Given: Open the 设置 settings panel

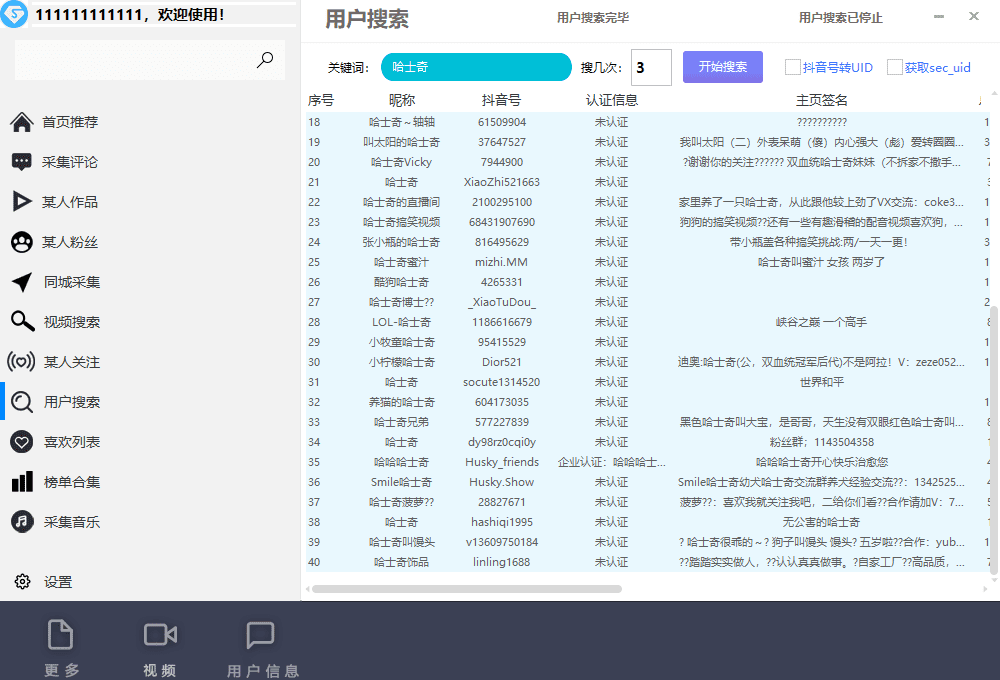Looking at the screenshot, I should tap(57, 581).
